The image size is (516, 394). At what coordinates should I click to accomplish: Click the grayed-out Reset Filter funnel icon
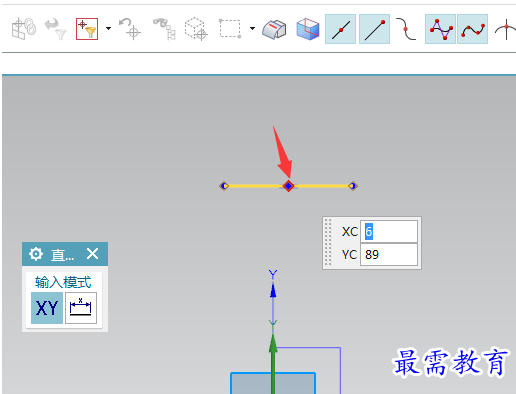click(x=56, y=29)
